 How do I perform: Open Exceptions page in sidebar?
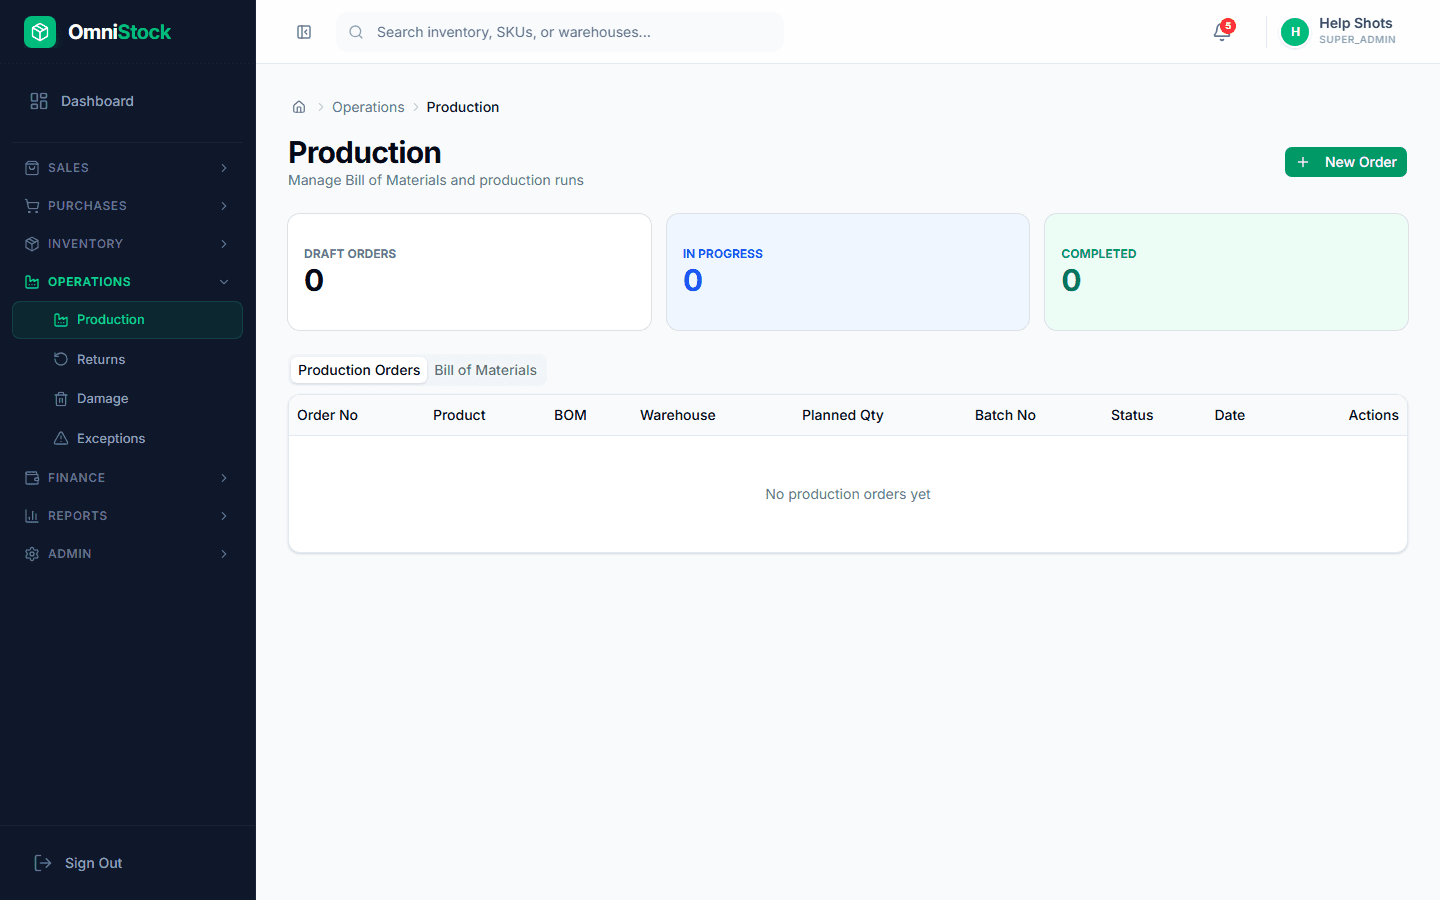(127, 438)
